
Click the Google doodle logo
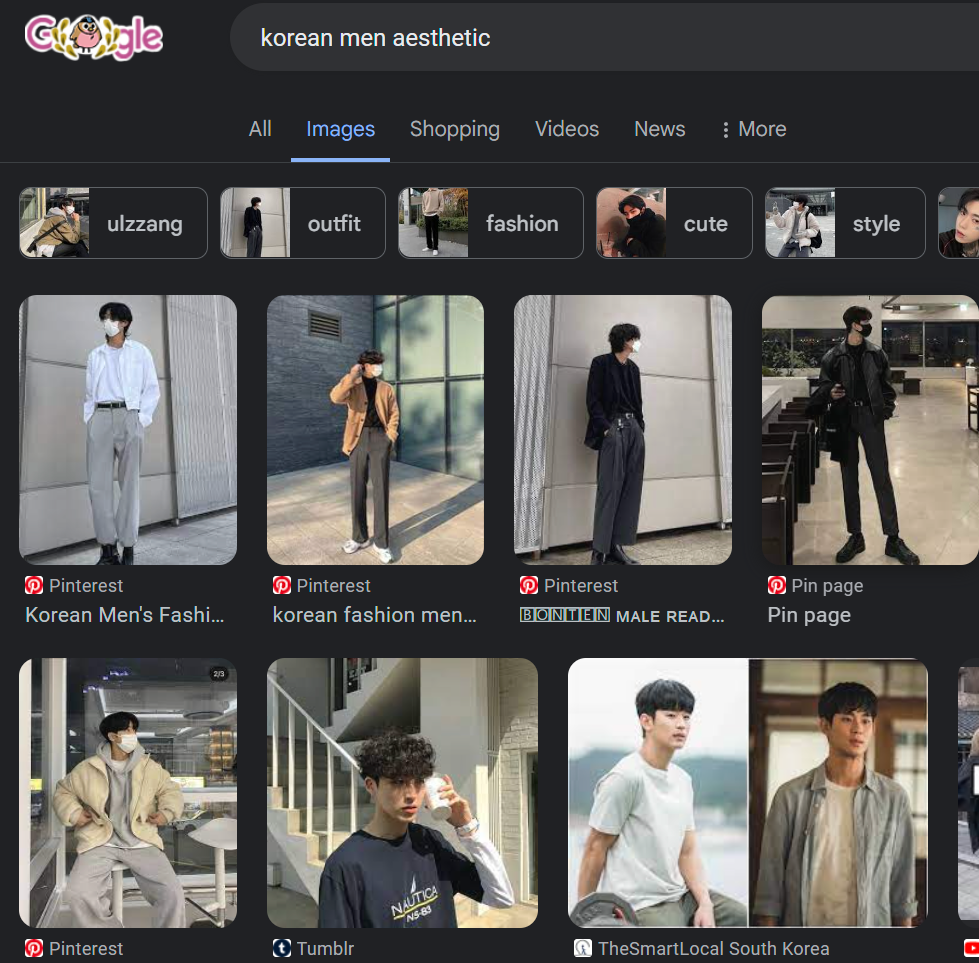(93, 37)
